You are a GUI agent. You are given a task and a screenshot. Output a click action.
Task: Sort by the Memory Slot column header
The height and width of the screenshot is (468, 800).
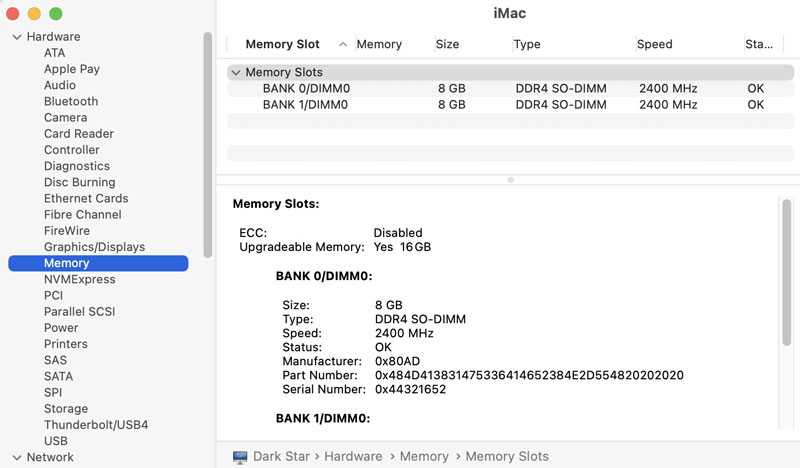(x=283, y=44)
